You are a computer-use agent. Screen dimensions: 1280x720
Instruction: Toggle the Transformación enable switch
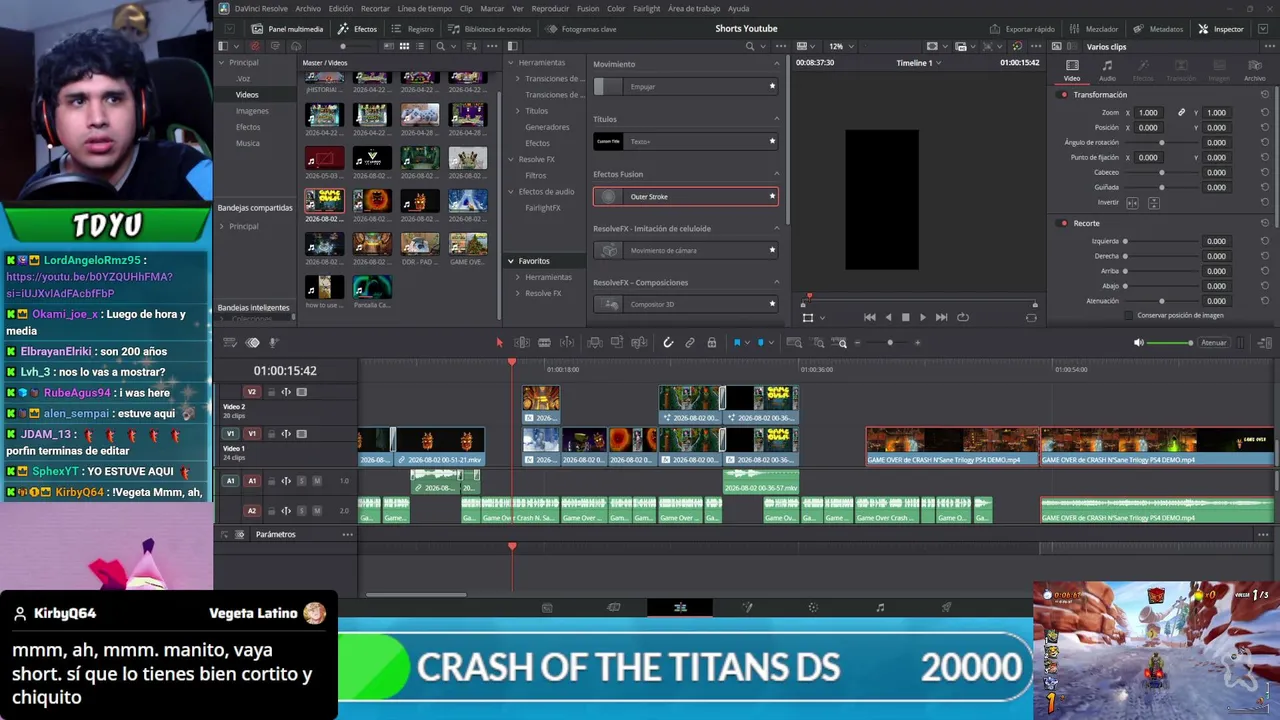1064,95
